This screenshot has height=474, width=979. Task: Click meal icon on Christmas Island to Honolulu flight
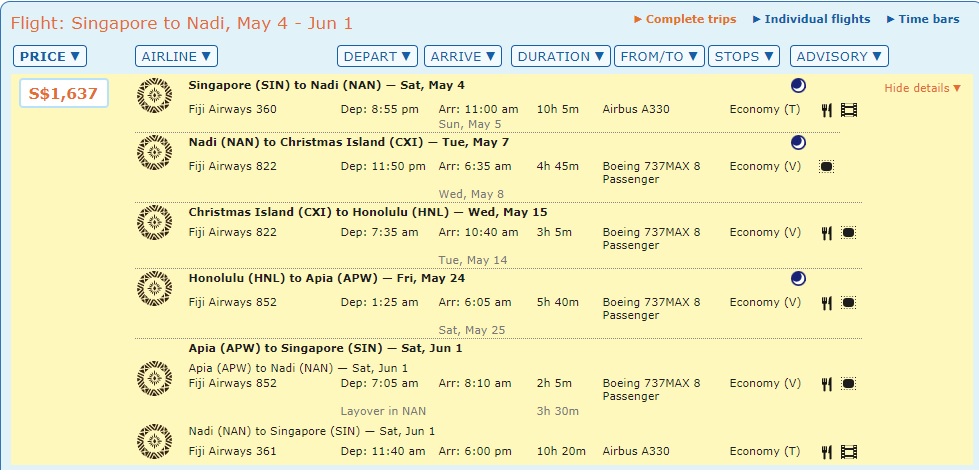pyautogui.click(x=827, y=233)
